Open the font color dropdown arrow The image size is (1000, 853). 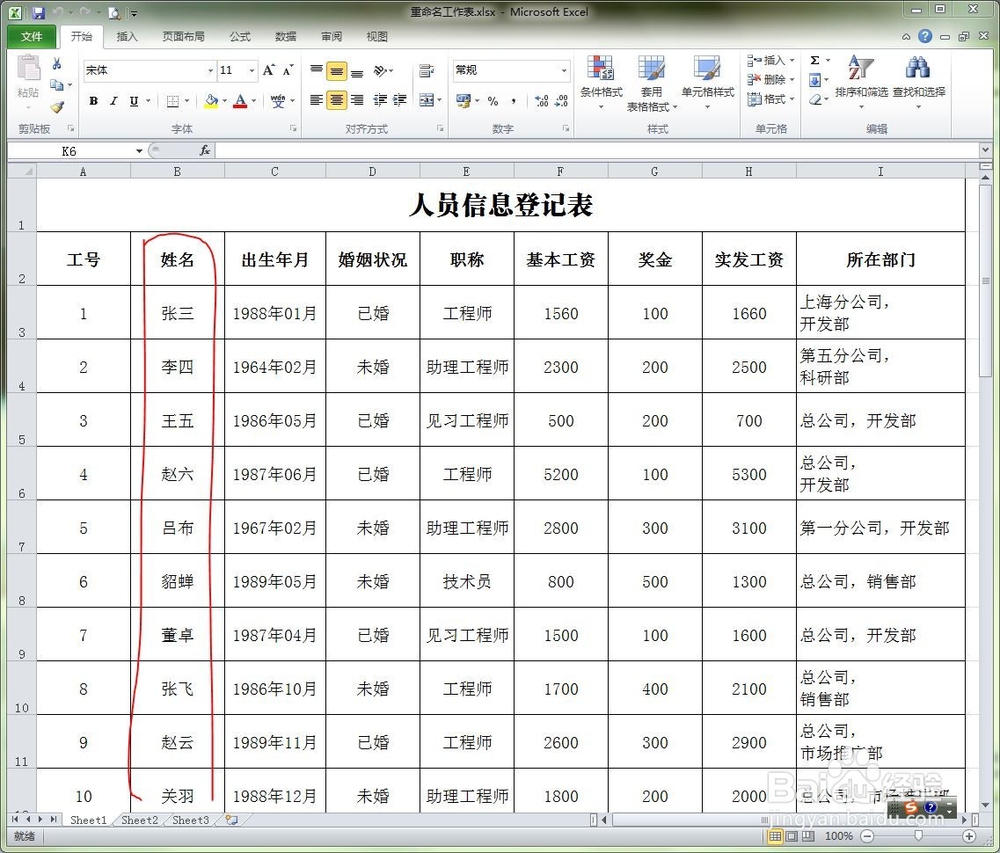click(x=254, y=101)
